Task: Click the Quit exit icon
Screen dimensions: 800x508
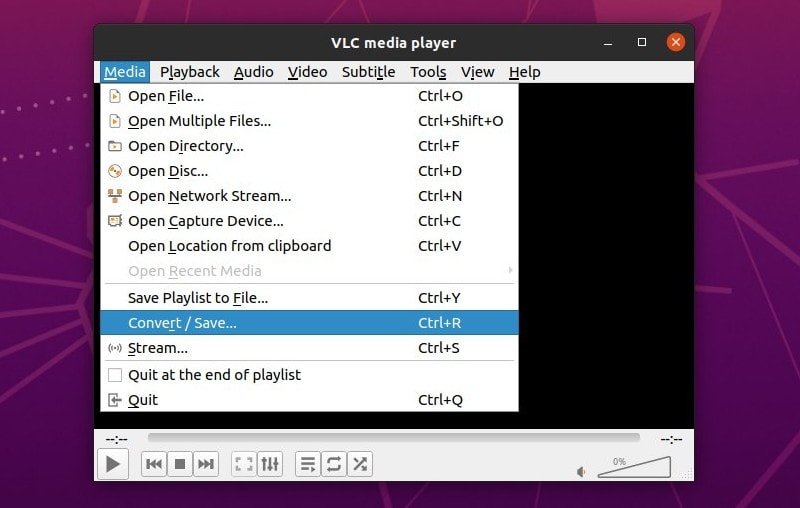Action: (x=115, y=400)
